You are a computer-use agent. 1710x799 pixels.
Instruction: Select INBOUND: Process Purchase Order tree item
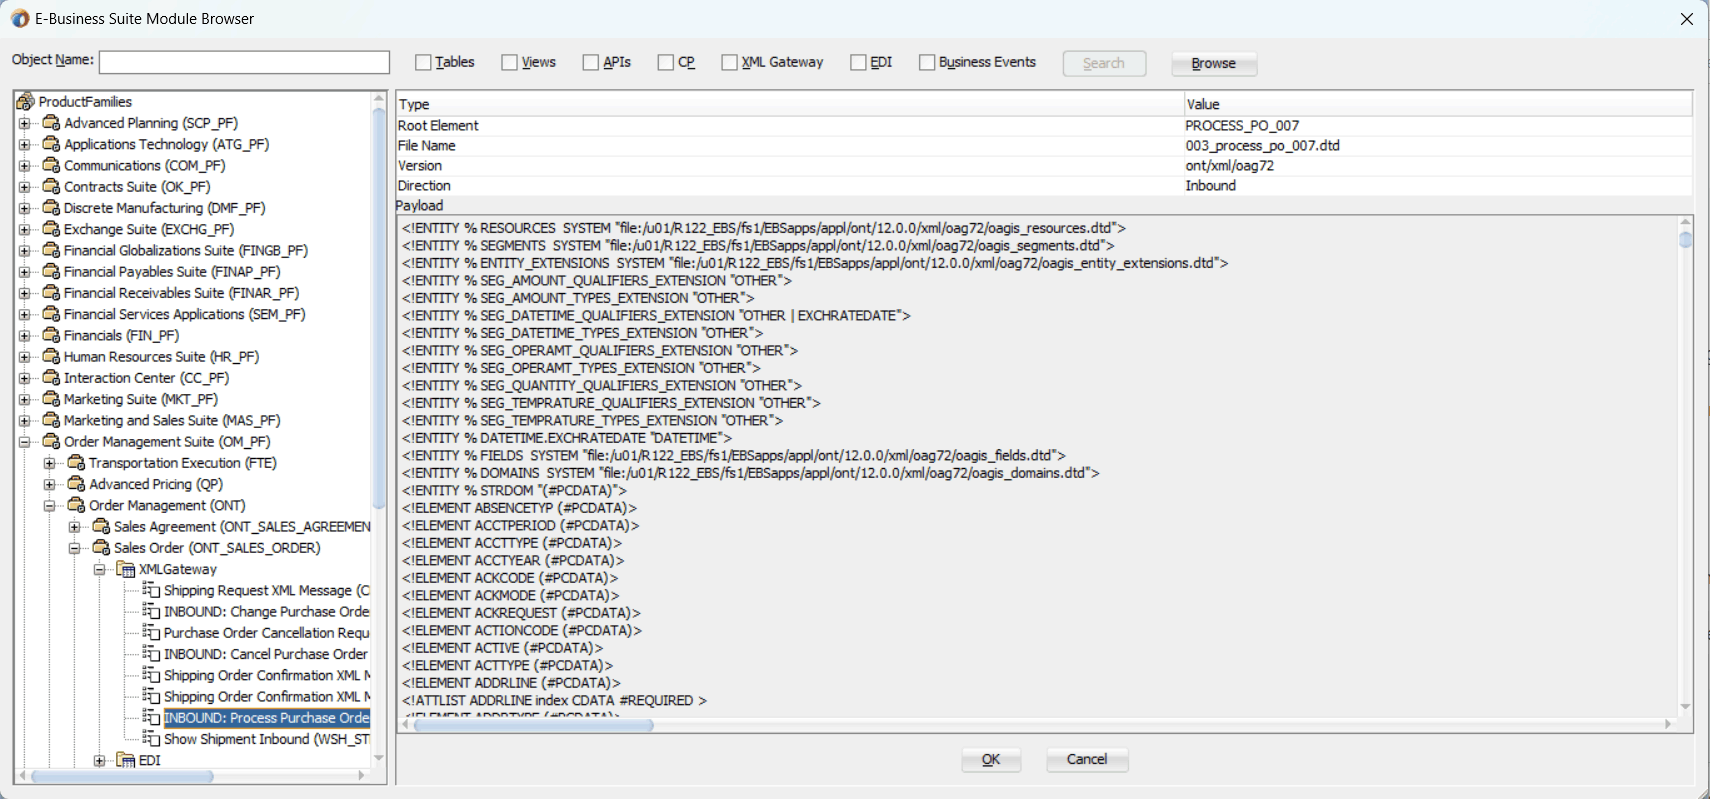(266, 717)
